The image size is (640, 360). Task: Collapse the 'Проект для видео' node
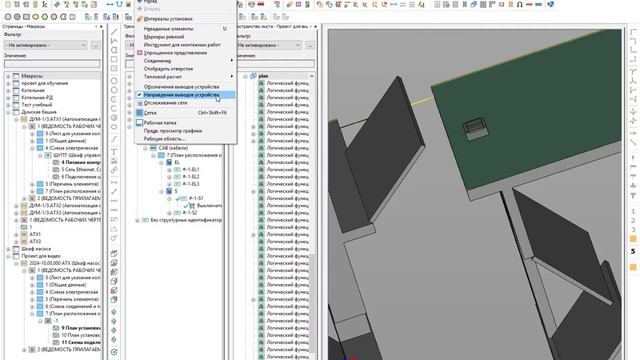click(8, 256)
